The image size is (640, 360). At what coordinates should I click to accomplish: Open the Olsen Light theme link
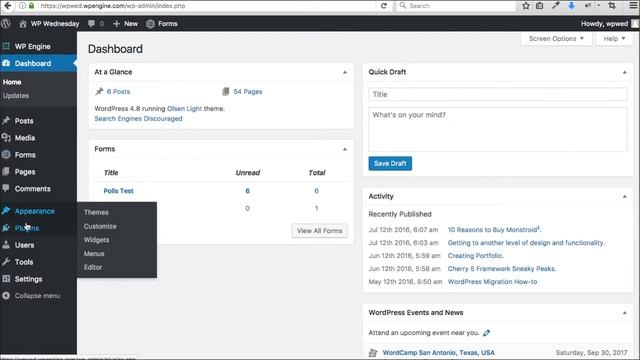(184, 109)
